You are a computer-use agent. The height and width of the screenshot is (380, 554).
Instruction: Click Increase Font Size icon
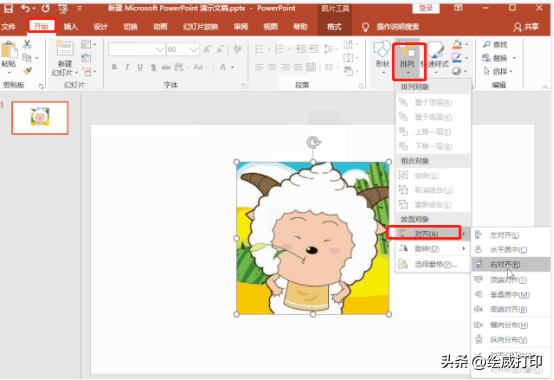(207, 49)
